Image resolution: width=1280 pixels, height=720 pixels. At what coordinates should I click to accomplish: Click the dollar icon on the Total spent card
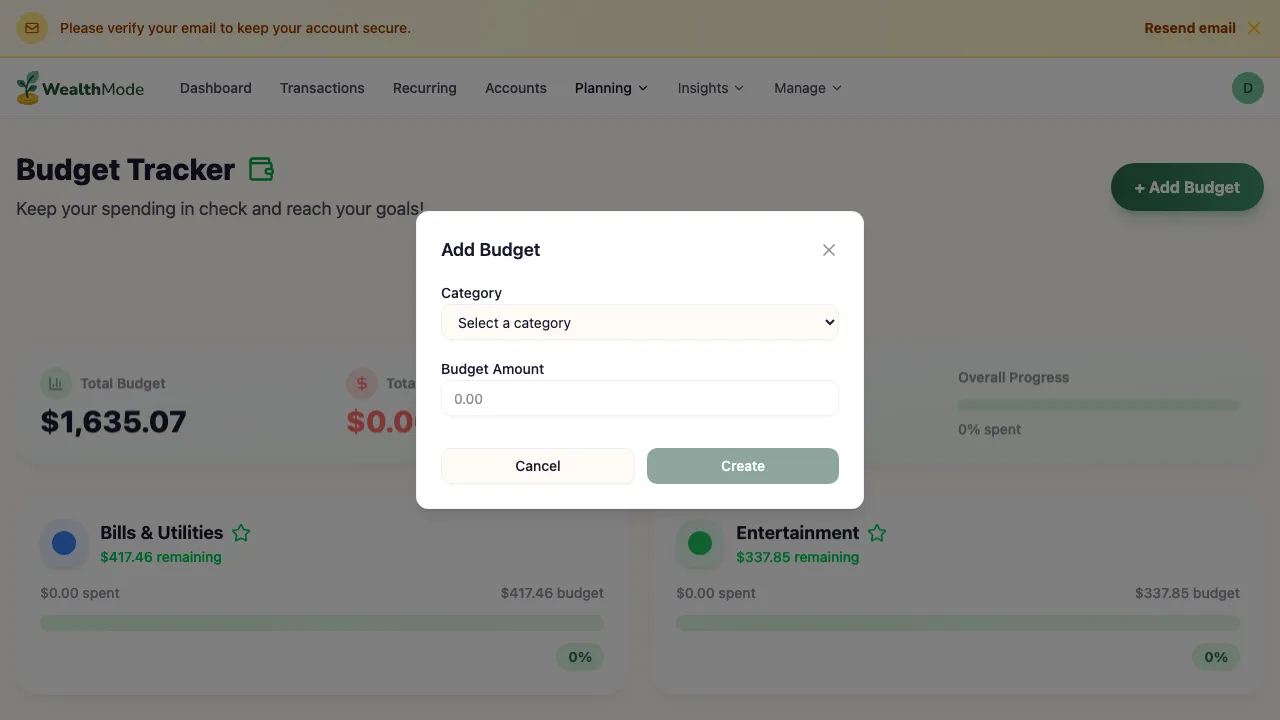coord(361,383)
